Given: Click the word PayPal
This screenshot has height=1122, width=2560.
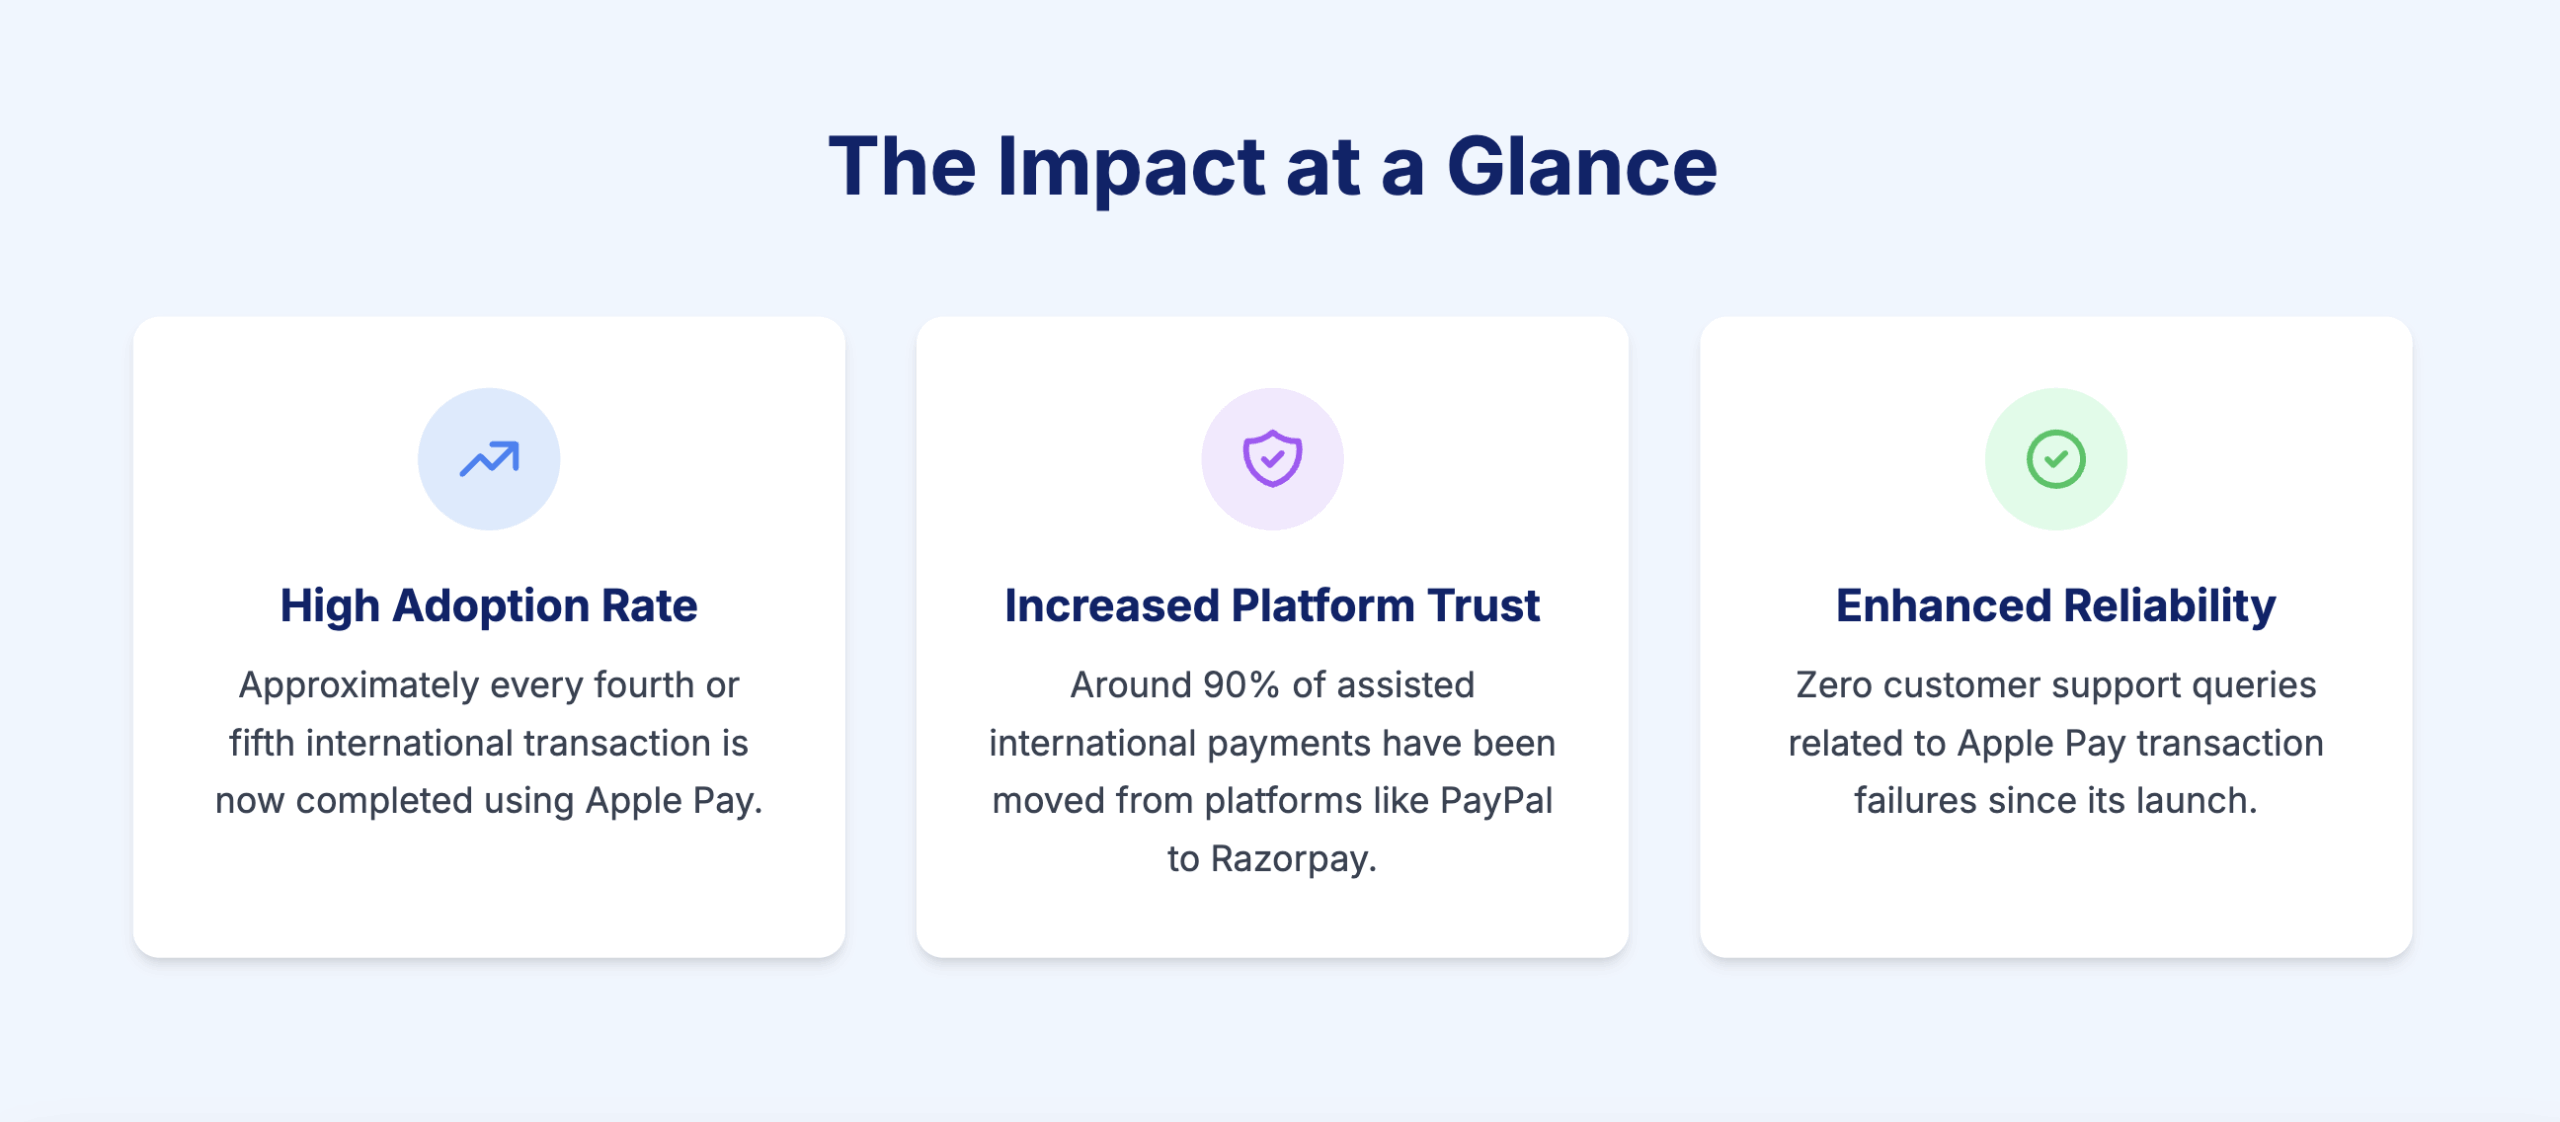Looking at the screenshot, I should pos(1496,801).
